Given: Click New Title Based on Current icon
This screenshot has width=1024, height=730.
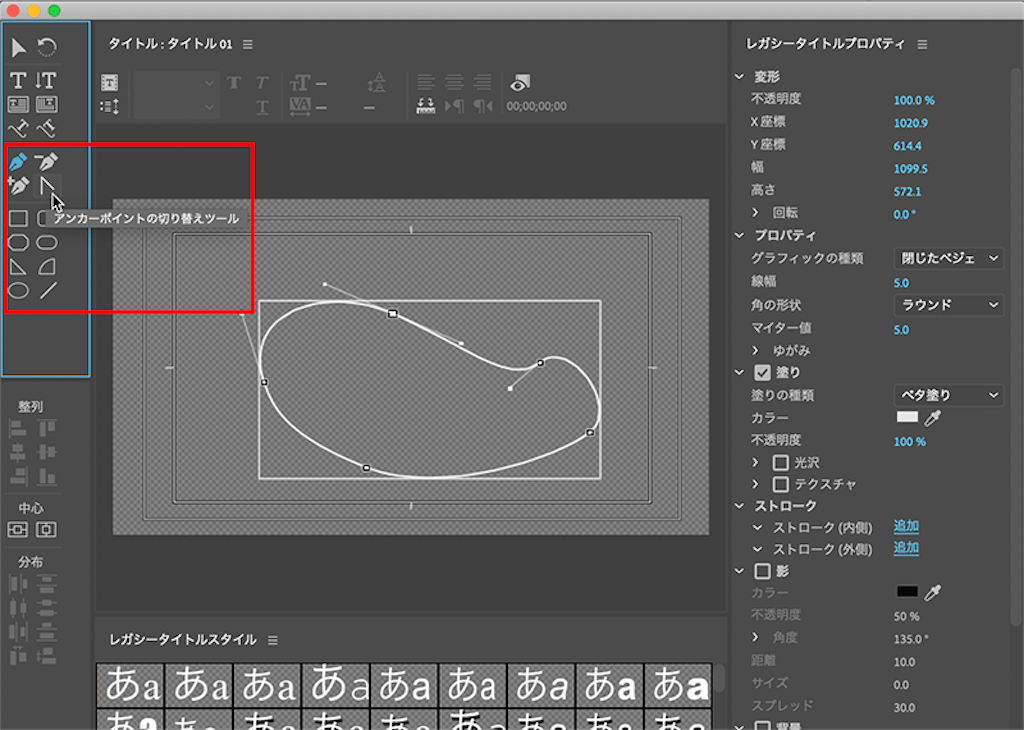Looking at the screenshot, I should (x=110, y=82).
